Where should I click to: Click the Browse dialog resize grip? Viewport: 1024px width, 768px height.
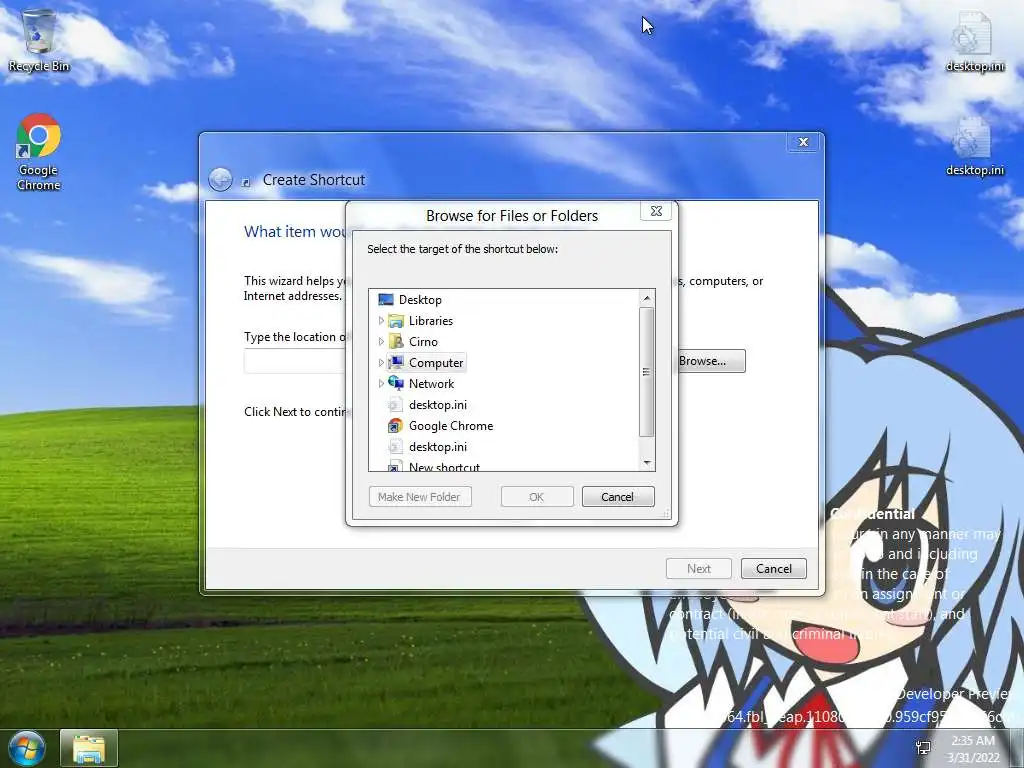click(666, 514)
